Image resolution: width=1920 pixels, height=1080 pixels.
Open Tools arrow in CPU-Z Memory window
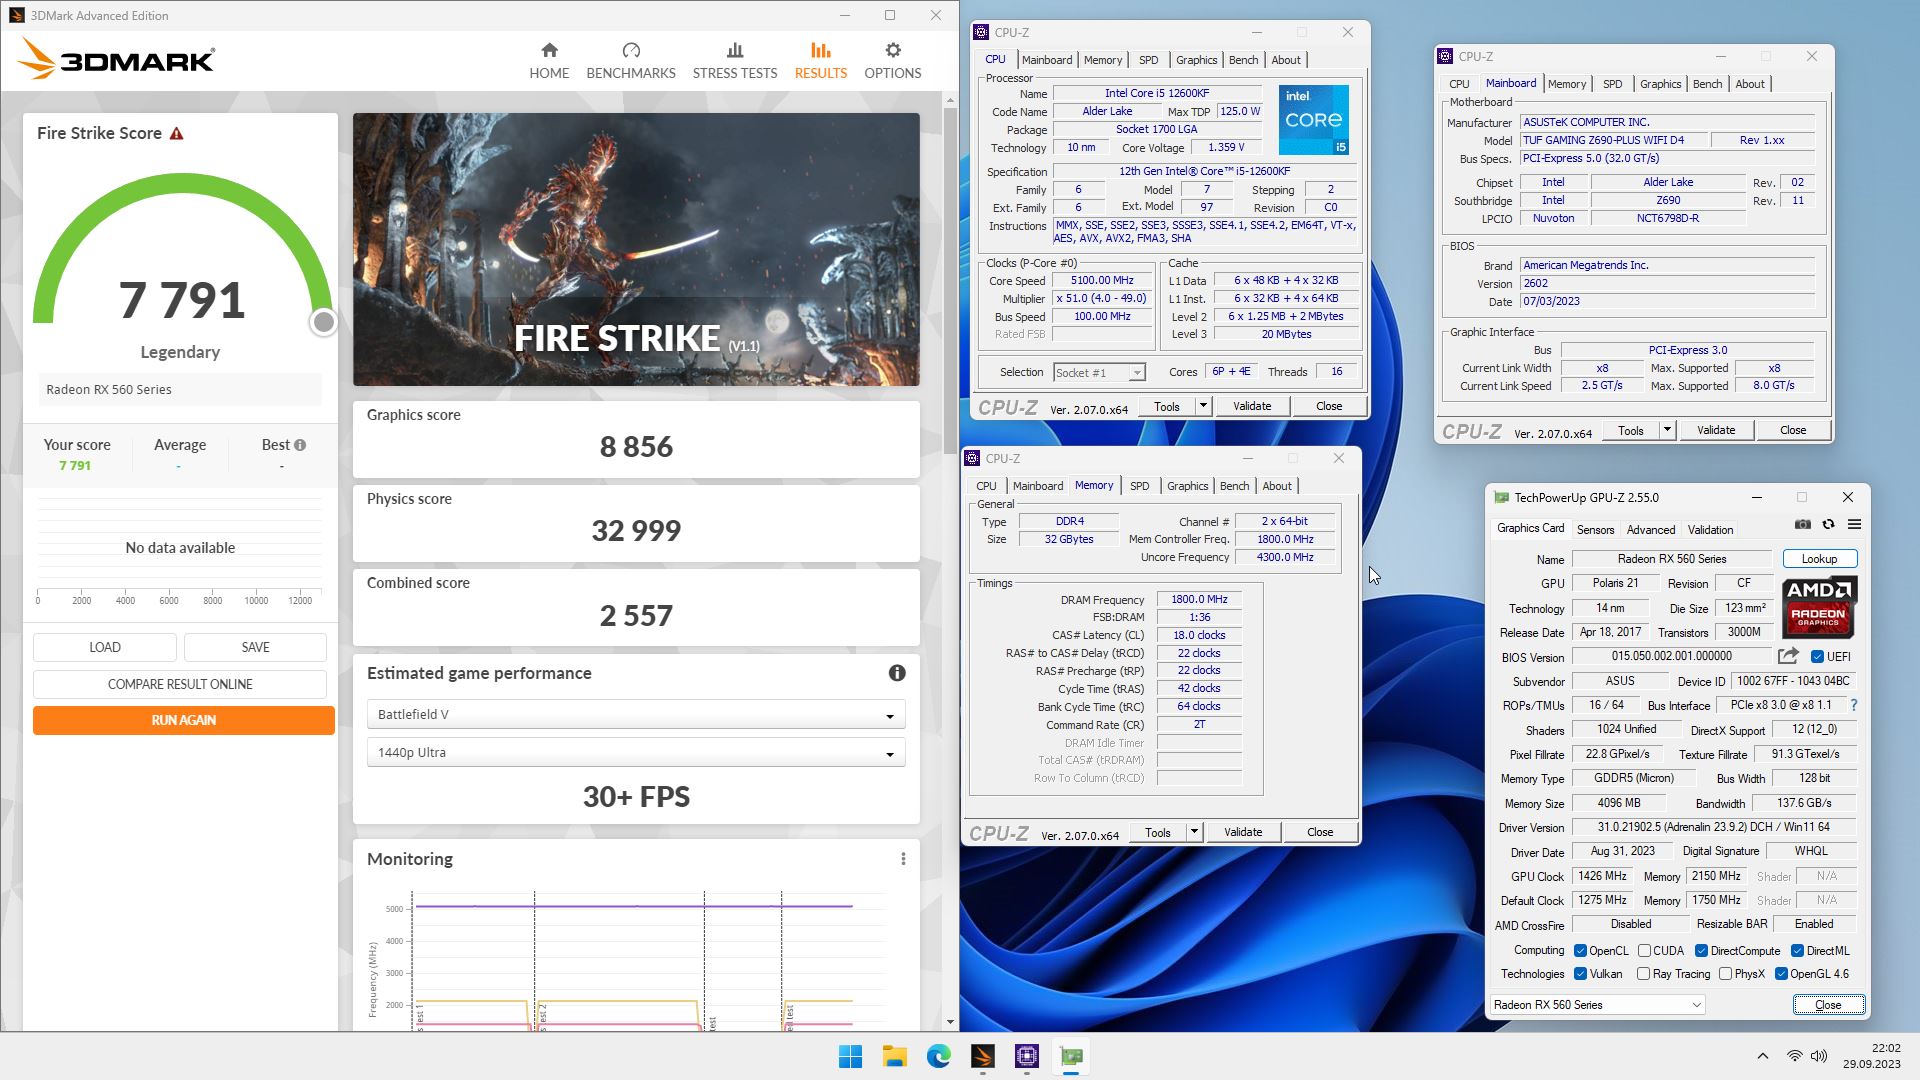(1194, 832)
